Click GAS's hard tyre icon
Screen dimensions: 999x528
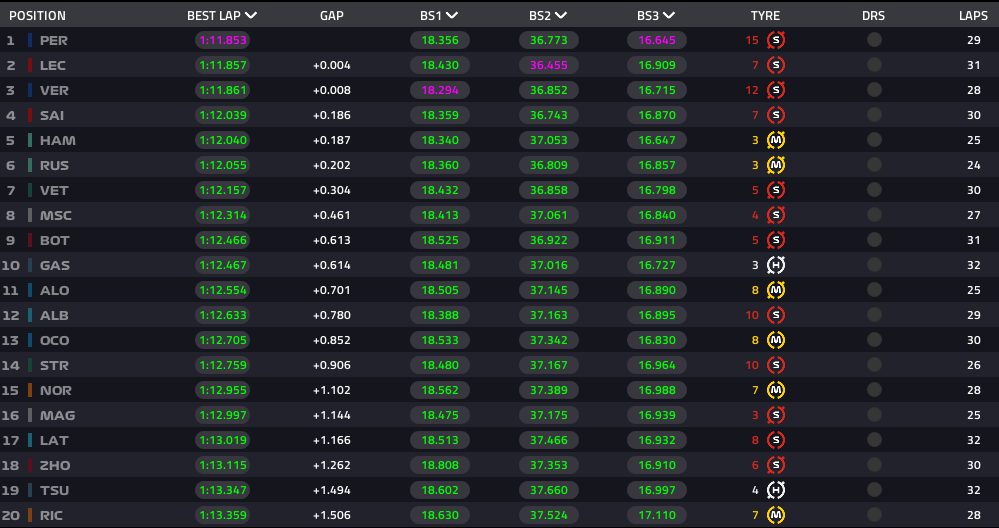775,265
